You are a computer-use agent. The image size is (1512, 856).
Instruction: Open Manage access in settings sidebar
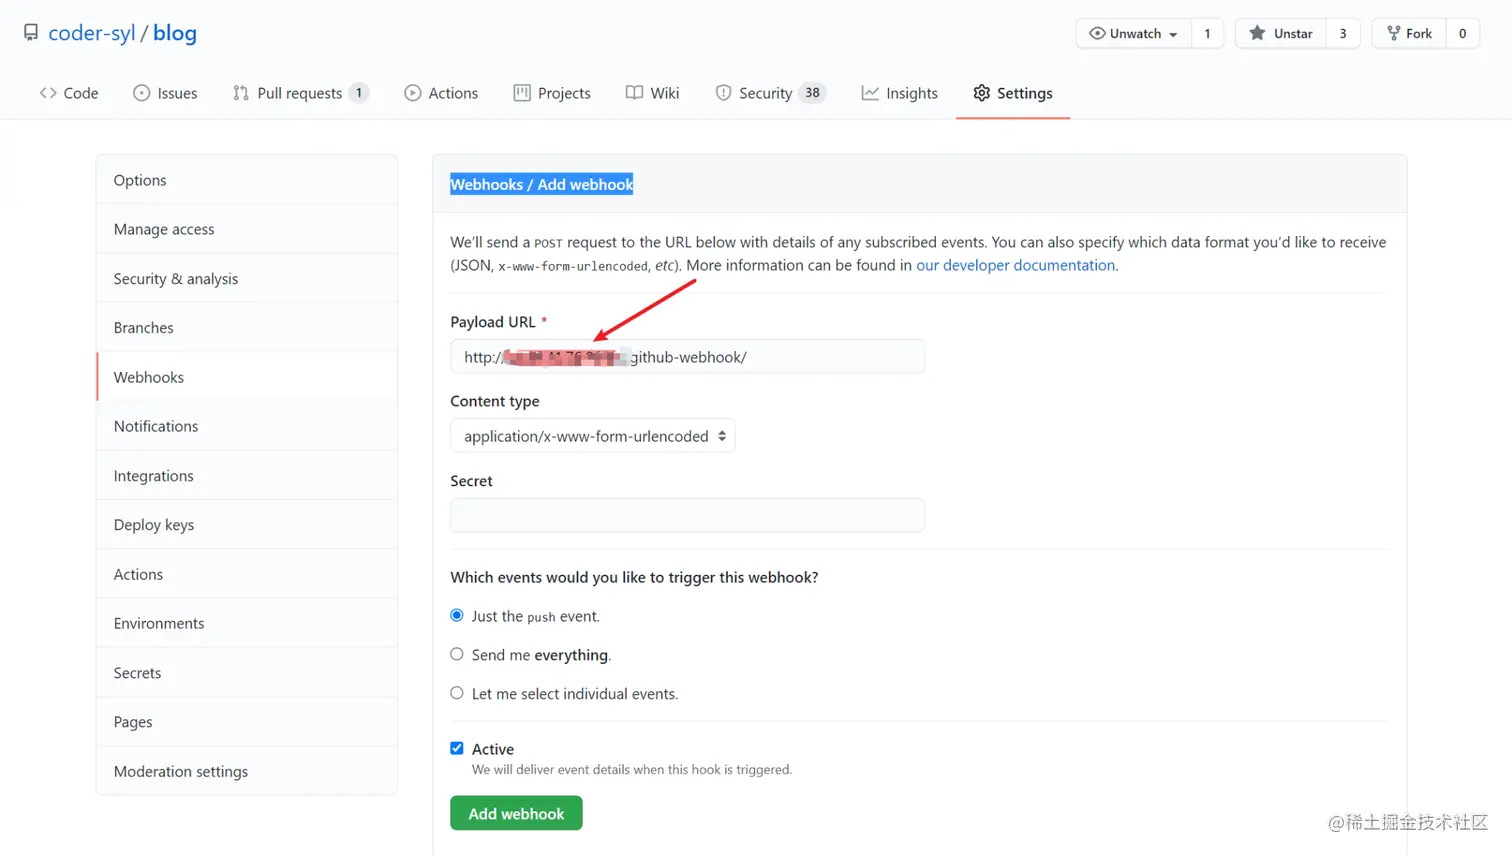(247, 229)
